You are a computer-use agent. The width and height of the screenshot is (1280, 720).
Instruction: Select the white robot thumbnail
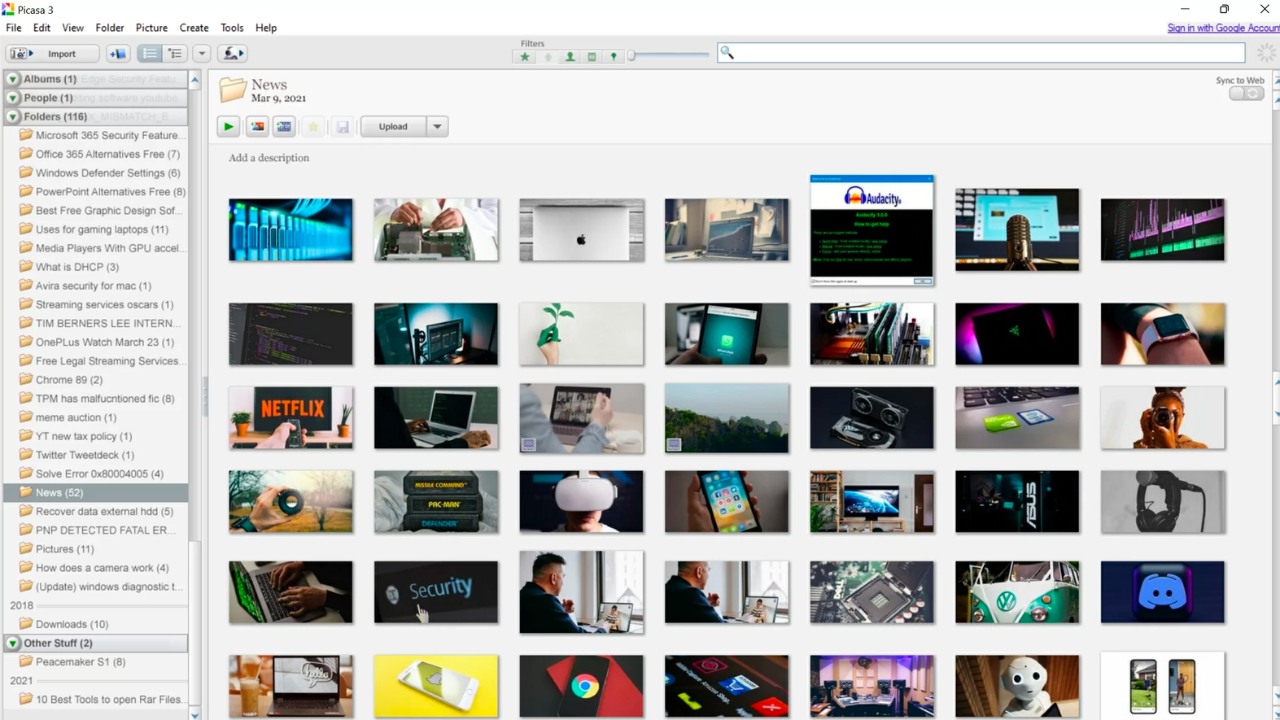1017,686
